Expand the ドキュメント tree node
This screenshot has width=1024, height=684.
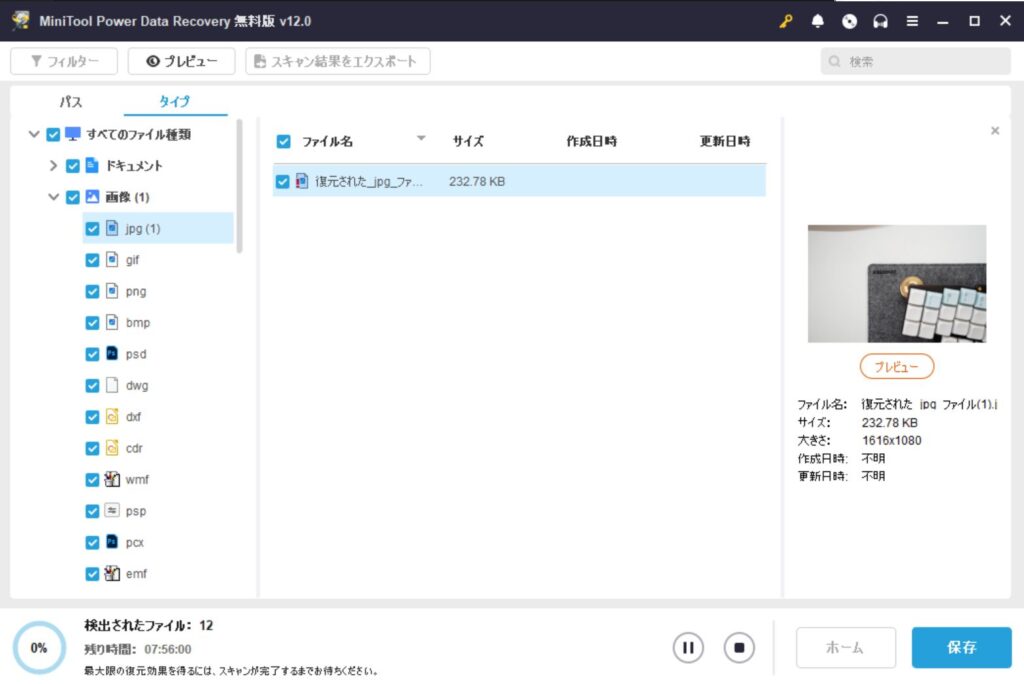tap(54, 165)
